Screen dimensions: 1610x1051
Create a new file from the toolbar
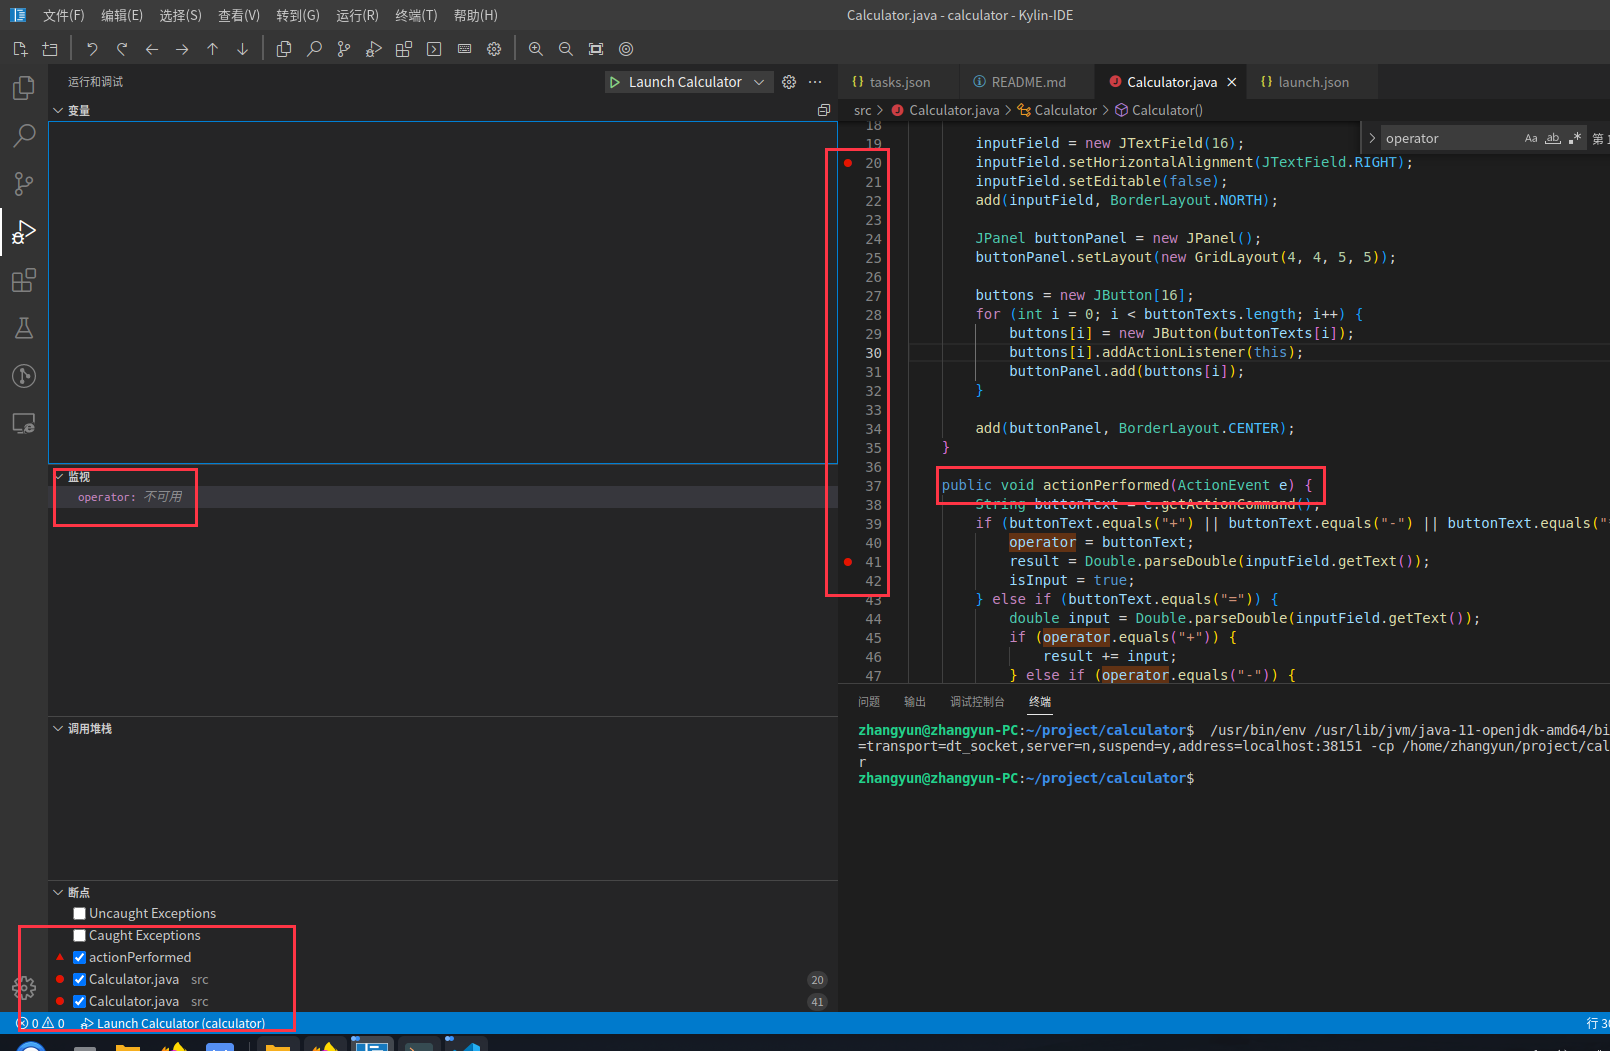click(x=20, y=49)
